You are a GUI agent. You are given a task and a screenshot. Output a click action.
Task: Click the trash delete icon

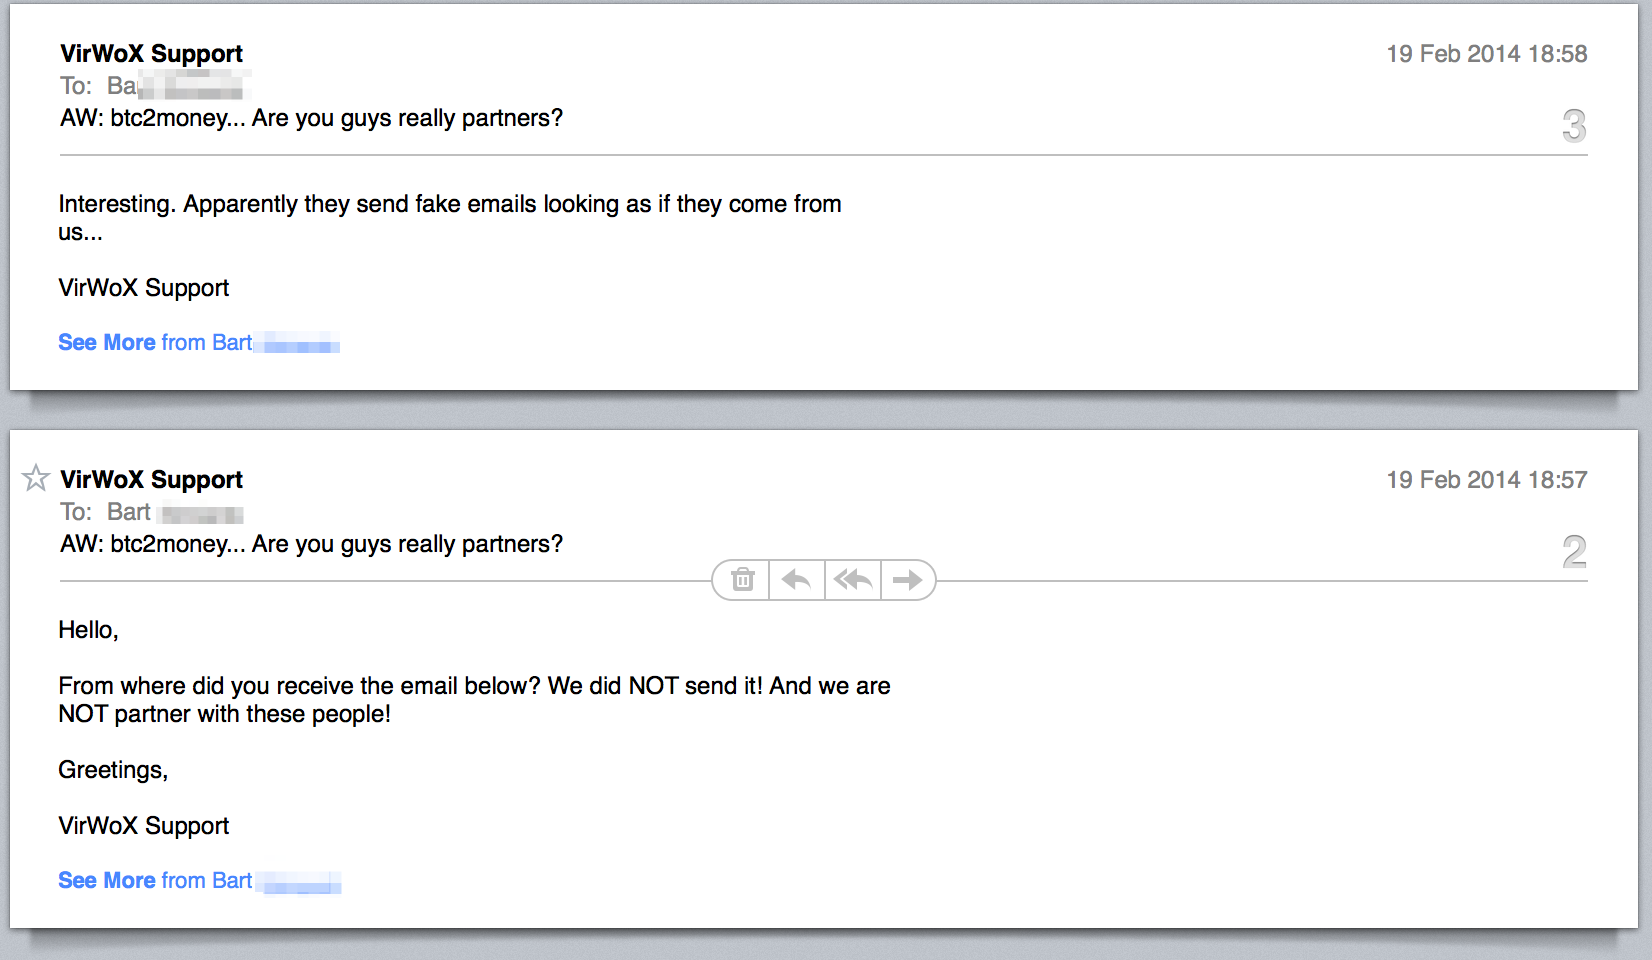pyautogui.click(x=742, y=580)
